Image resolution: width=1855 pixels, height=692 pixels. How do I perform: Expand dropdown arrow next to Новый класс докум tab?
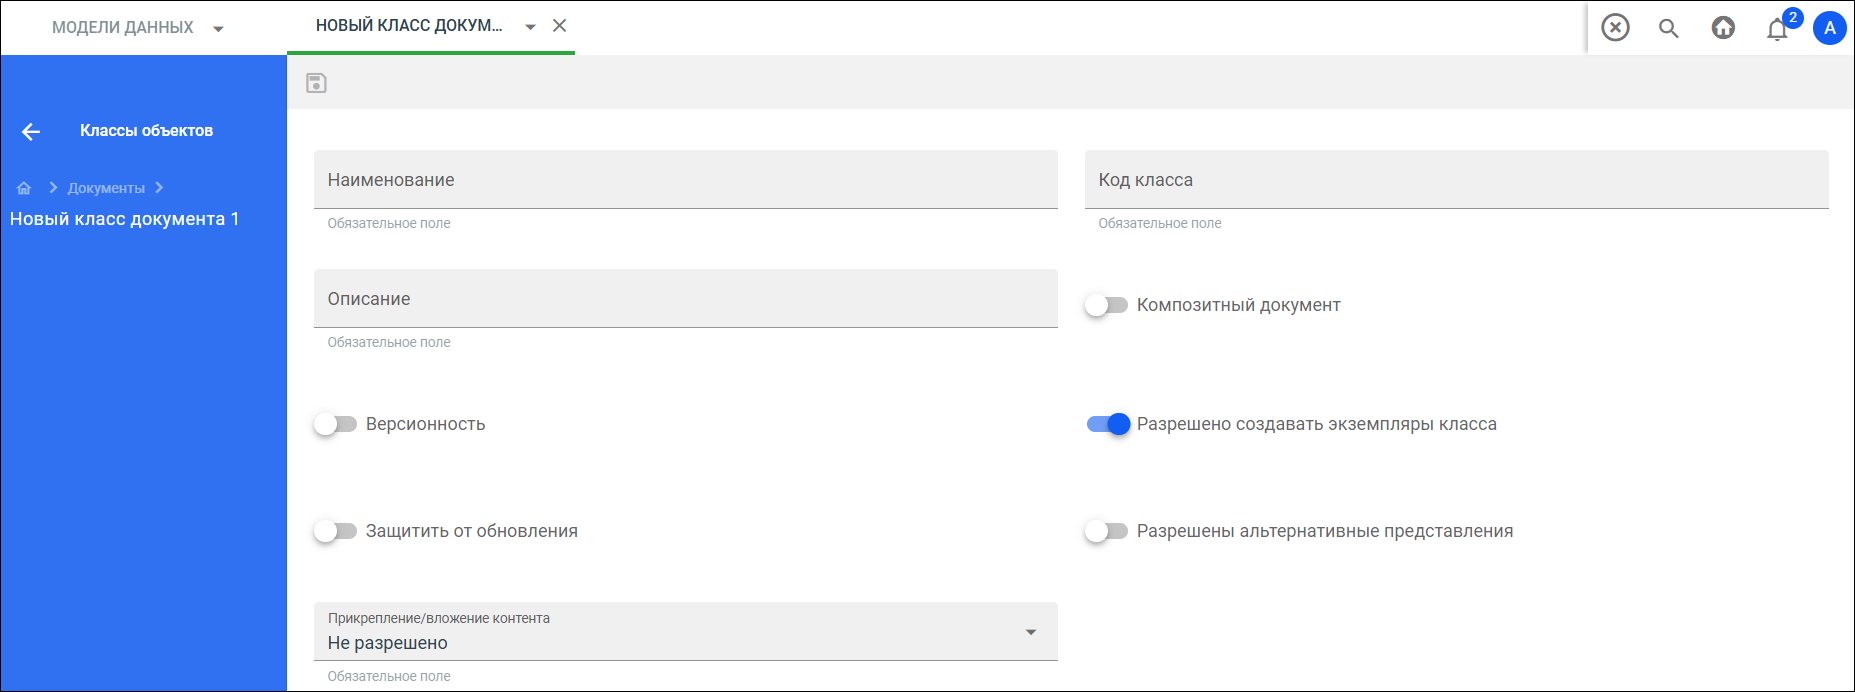[x=531, y=27]
